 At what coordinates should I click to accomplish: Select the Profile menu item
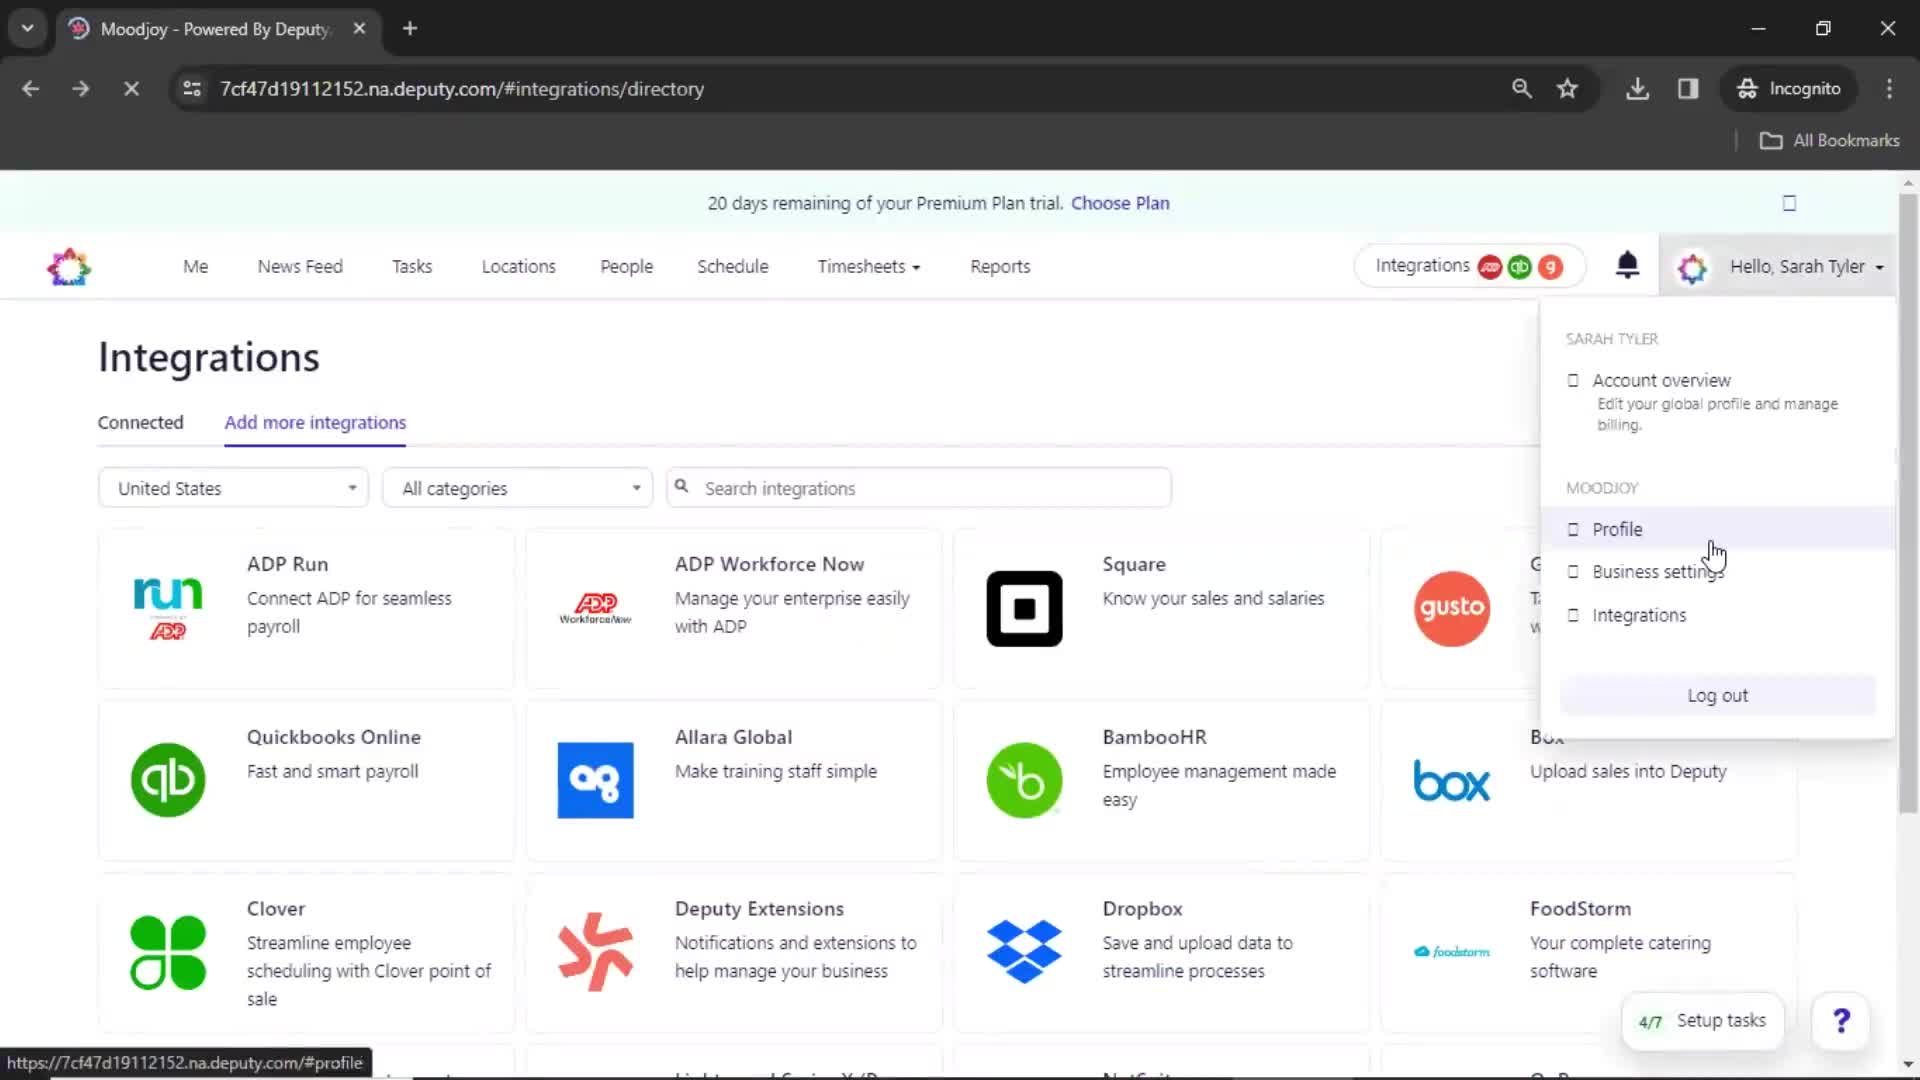1618,527
